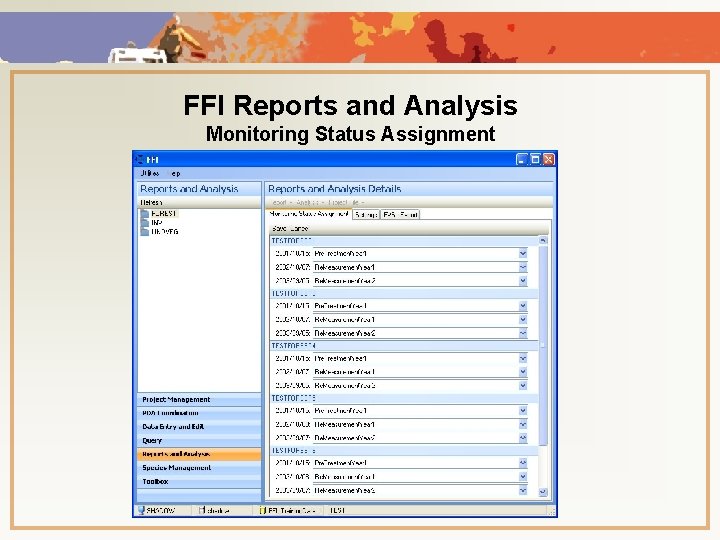Open the Species Management navigation panel
The image size is (720, 540).
click(x=199, y=467)
